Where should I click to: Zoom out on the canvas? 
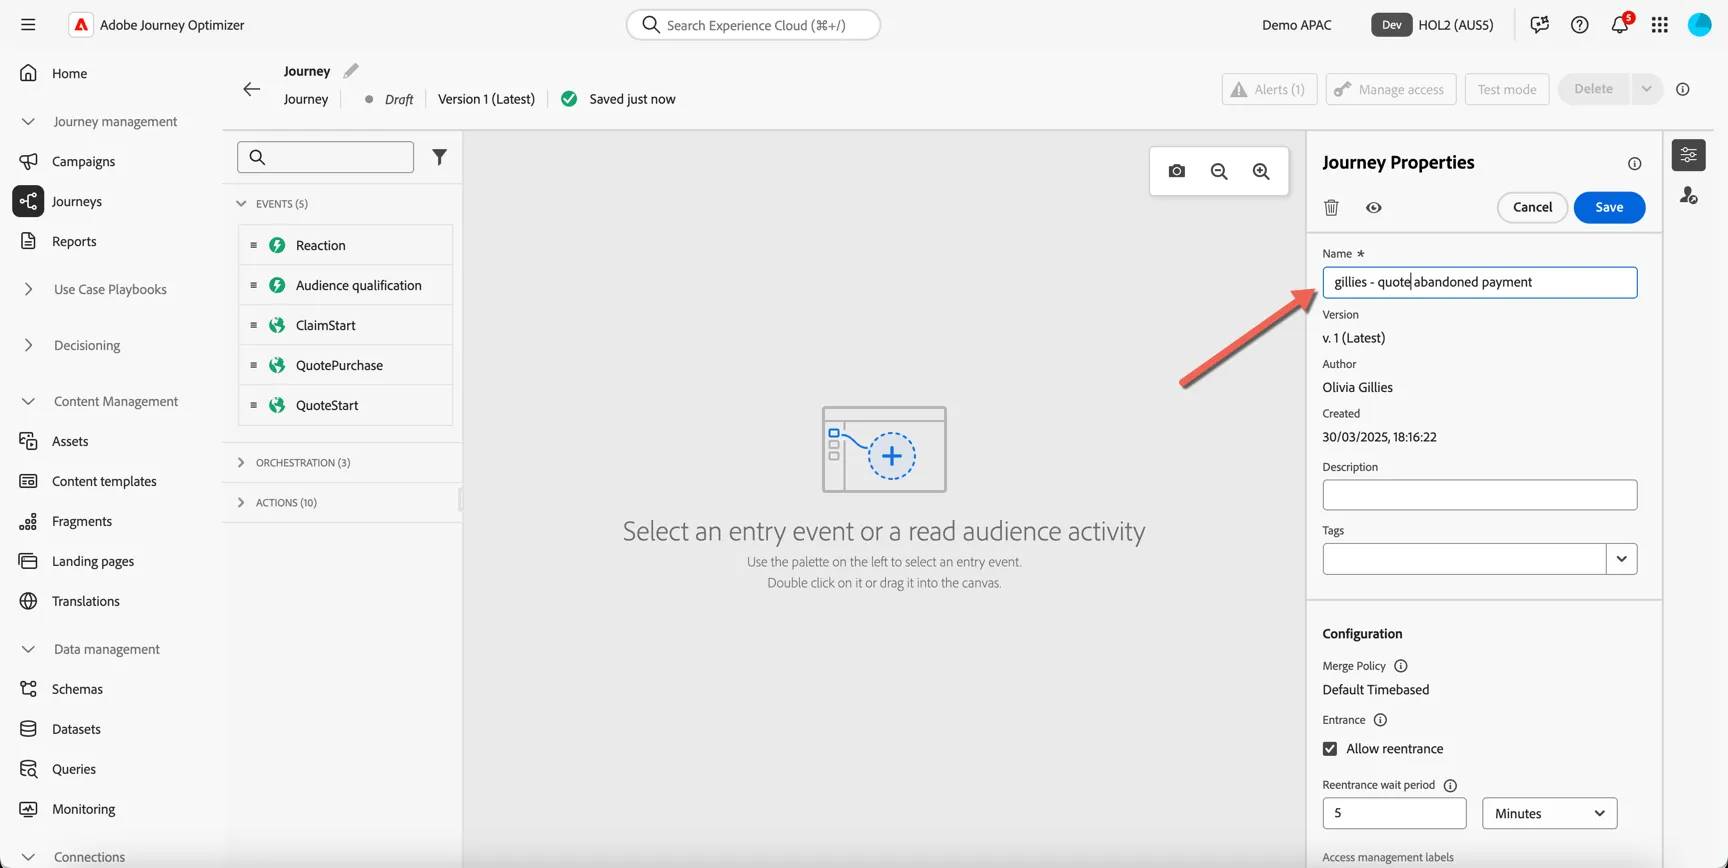coord(1219,171)
